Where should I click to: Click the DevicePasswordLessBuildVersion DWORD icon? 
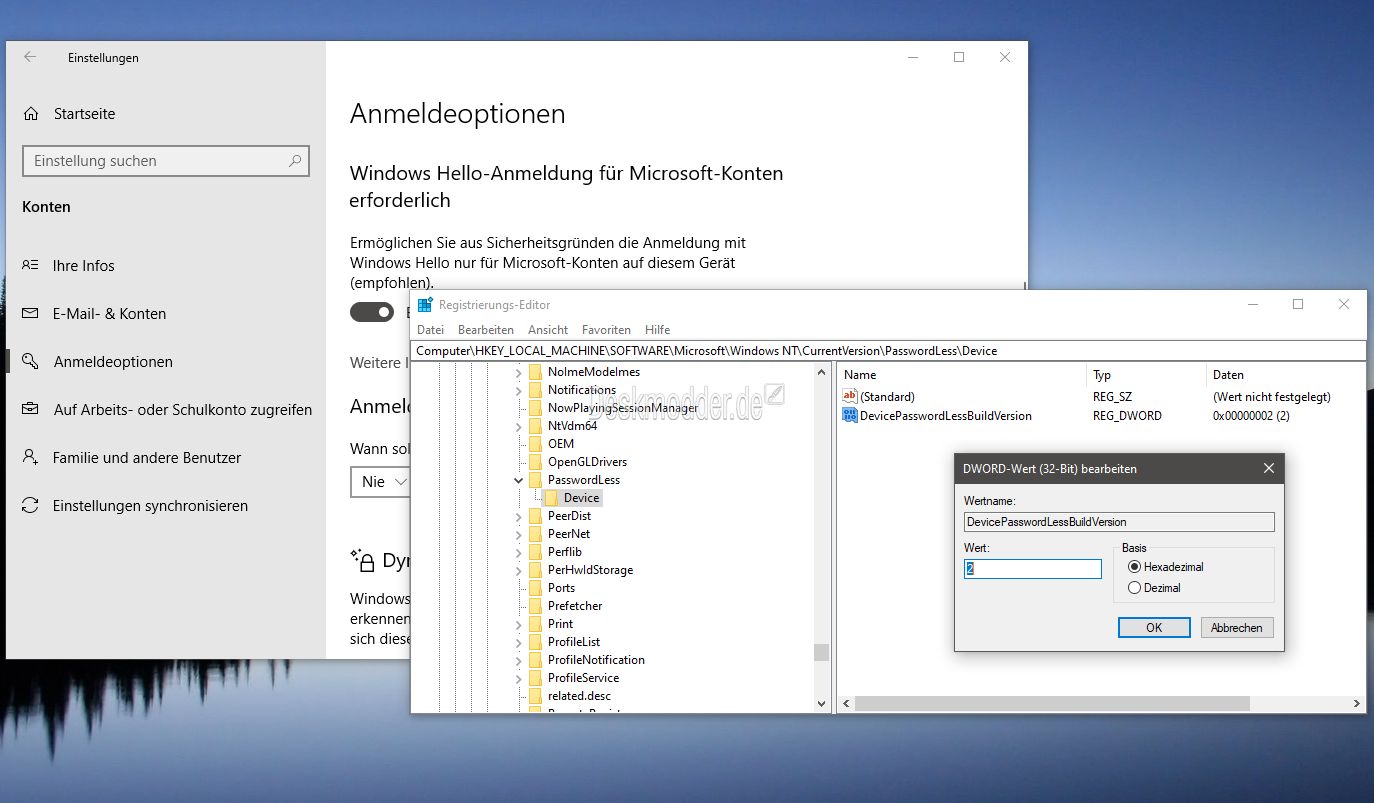[851, 415]
